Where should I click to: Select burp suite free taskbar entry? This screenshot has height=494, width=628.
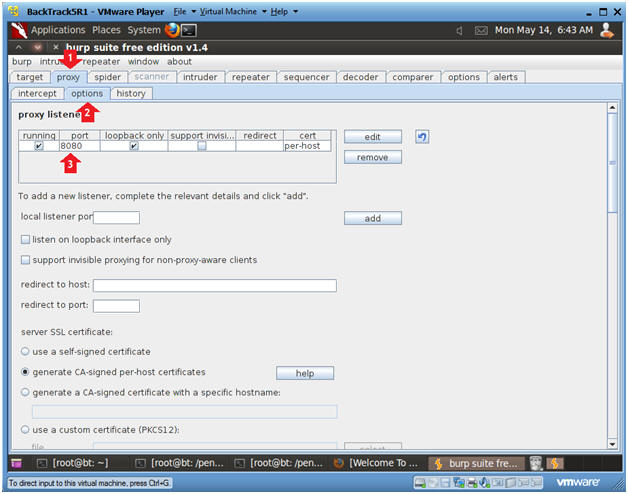pos(477,463)
